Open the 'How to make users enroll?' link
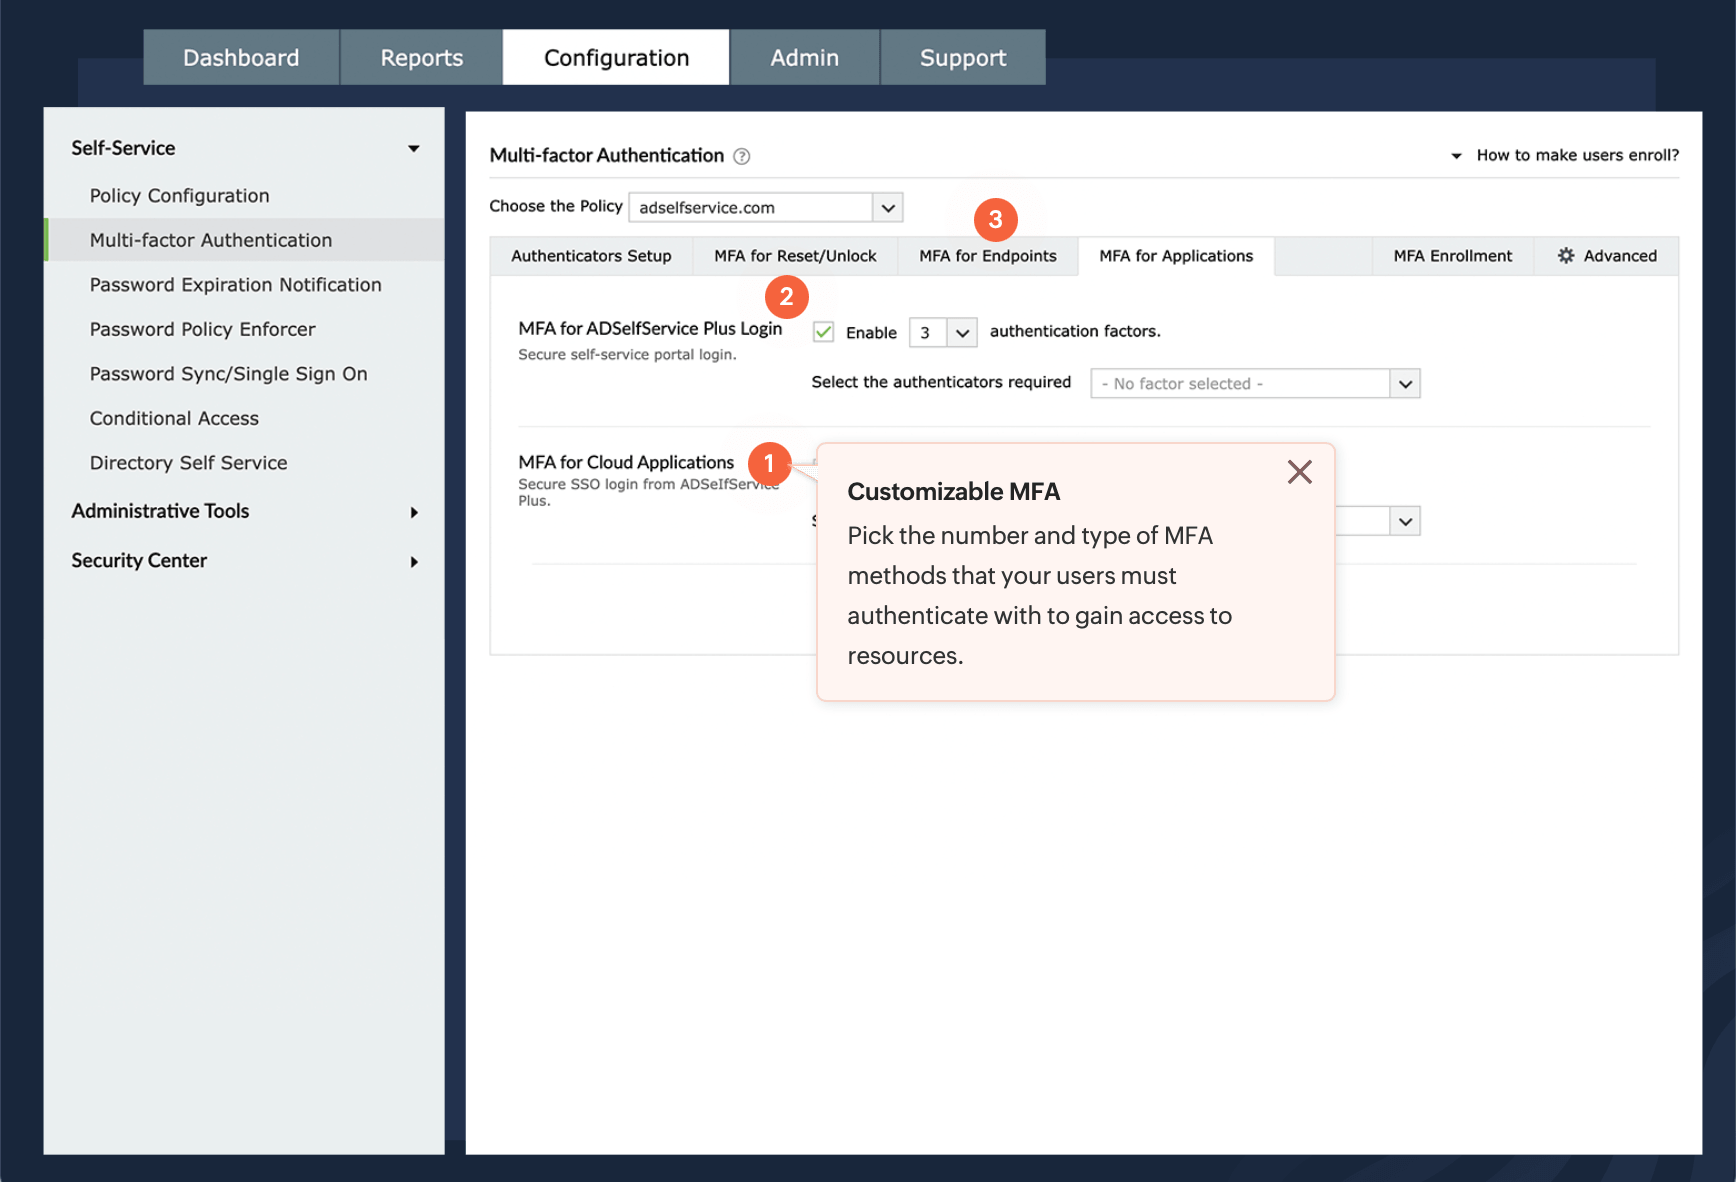This screenshot has height=1182, width=1736. coord(1578,155)
